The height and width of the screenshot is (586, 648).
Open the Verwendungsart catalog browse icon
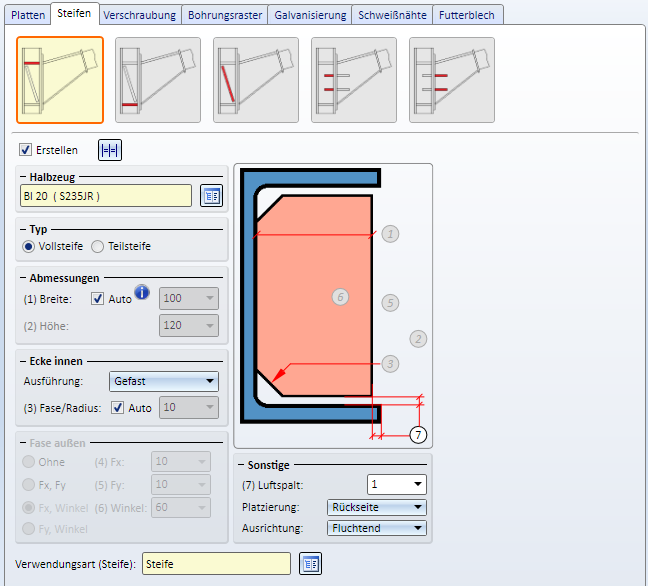(311, 564)
